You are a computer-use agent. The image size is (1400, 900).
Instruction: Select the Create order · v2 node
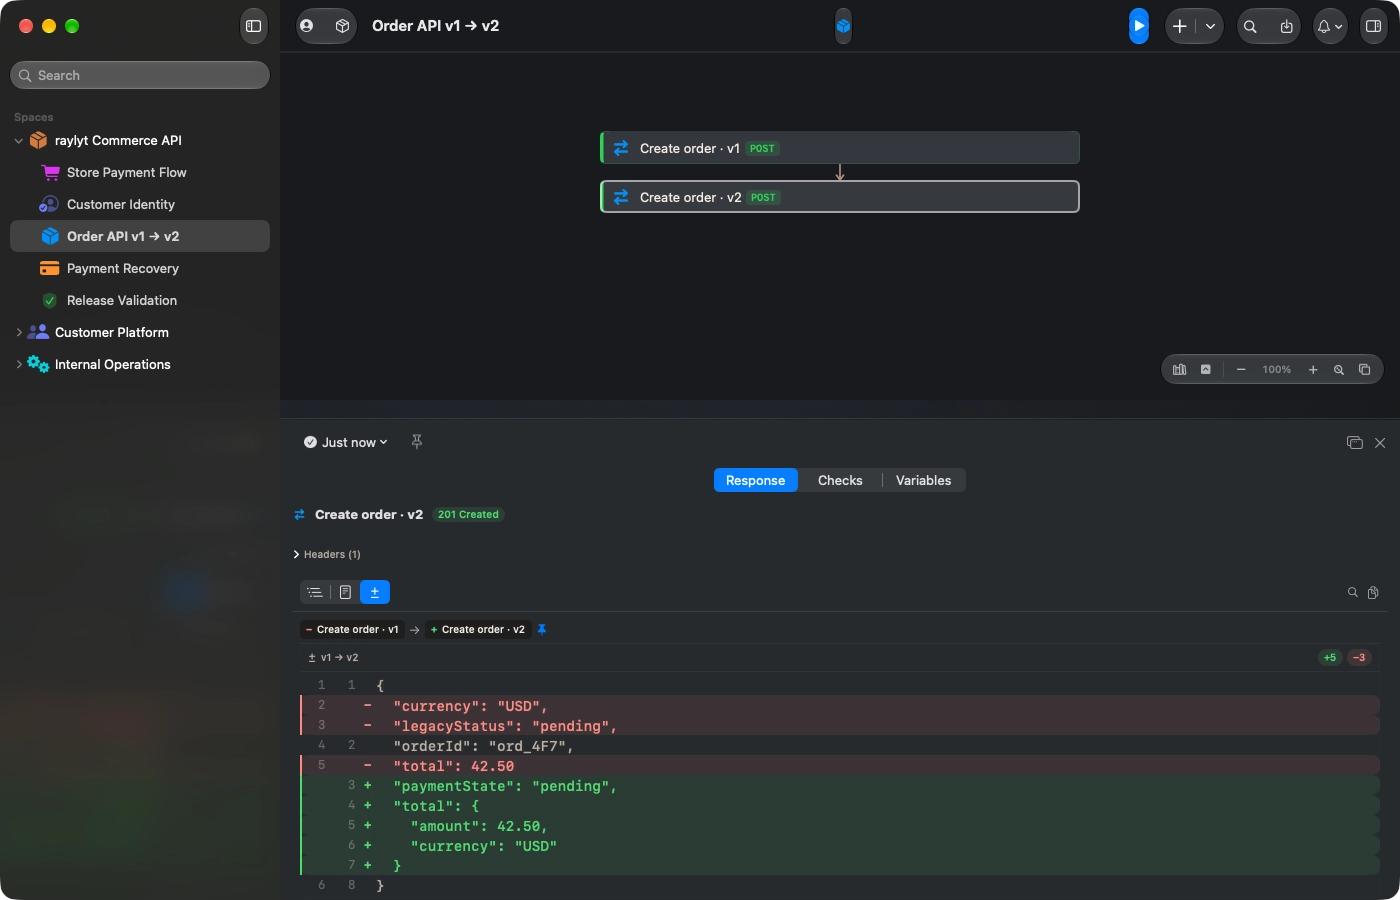pos(840,197)
